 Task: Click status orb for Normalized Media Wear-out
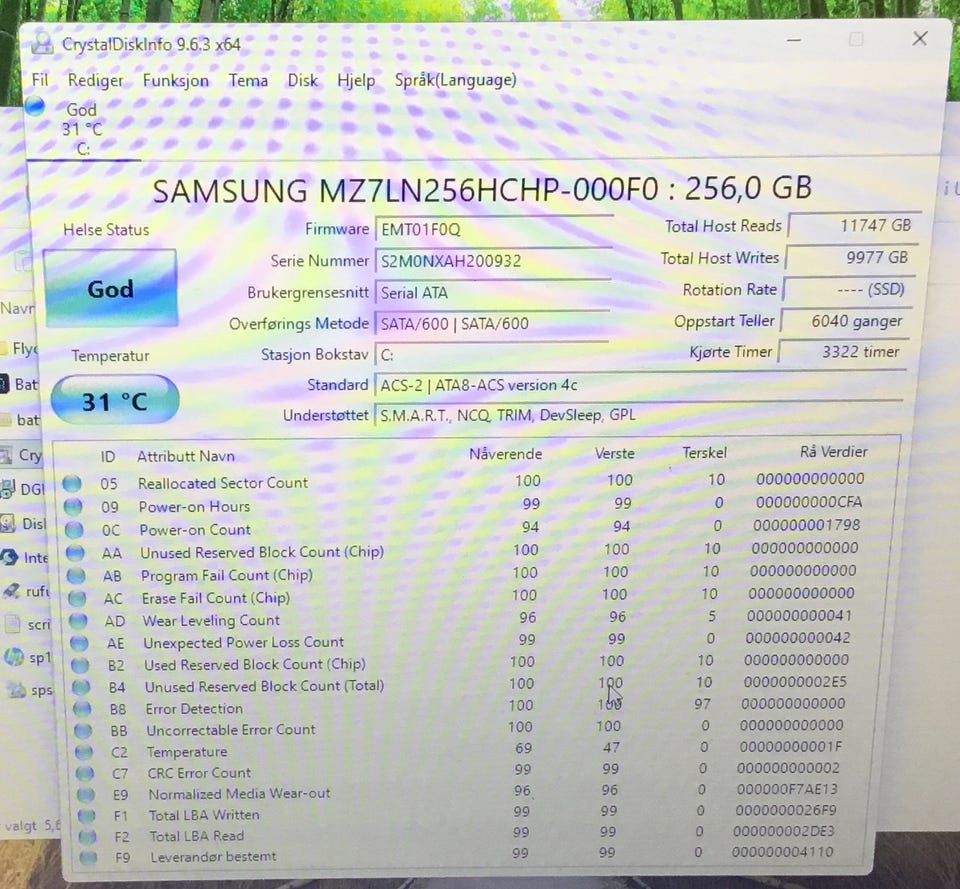click(85, 795)
